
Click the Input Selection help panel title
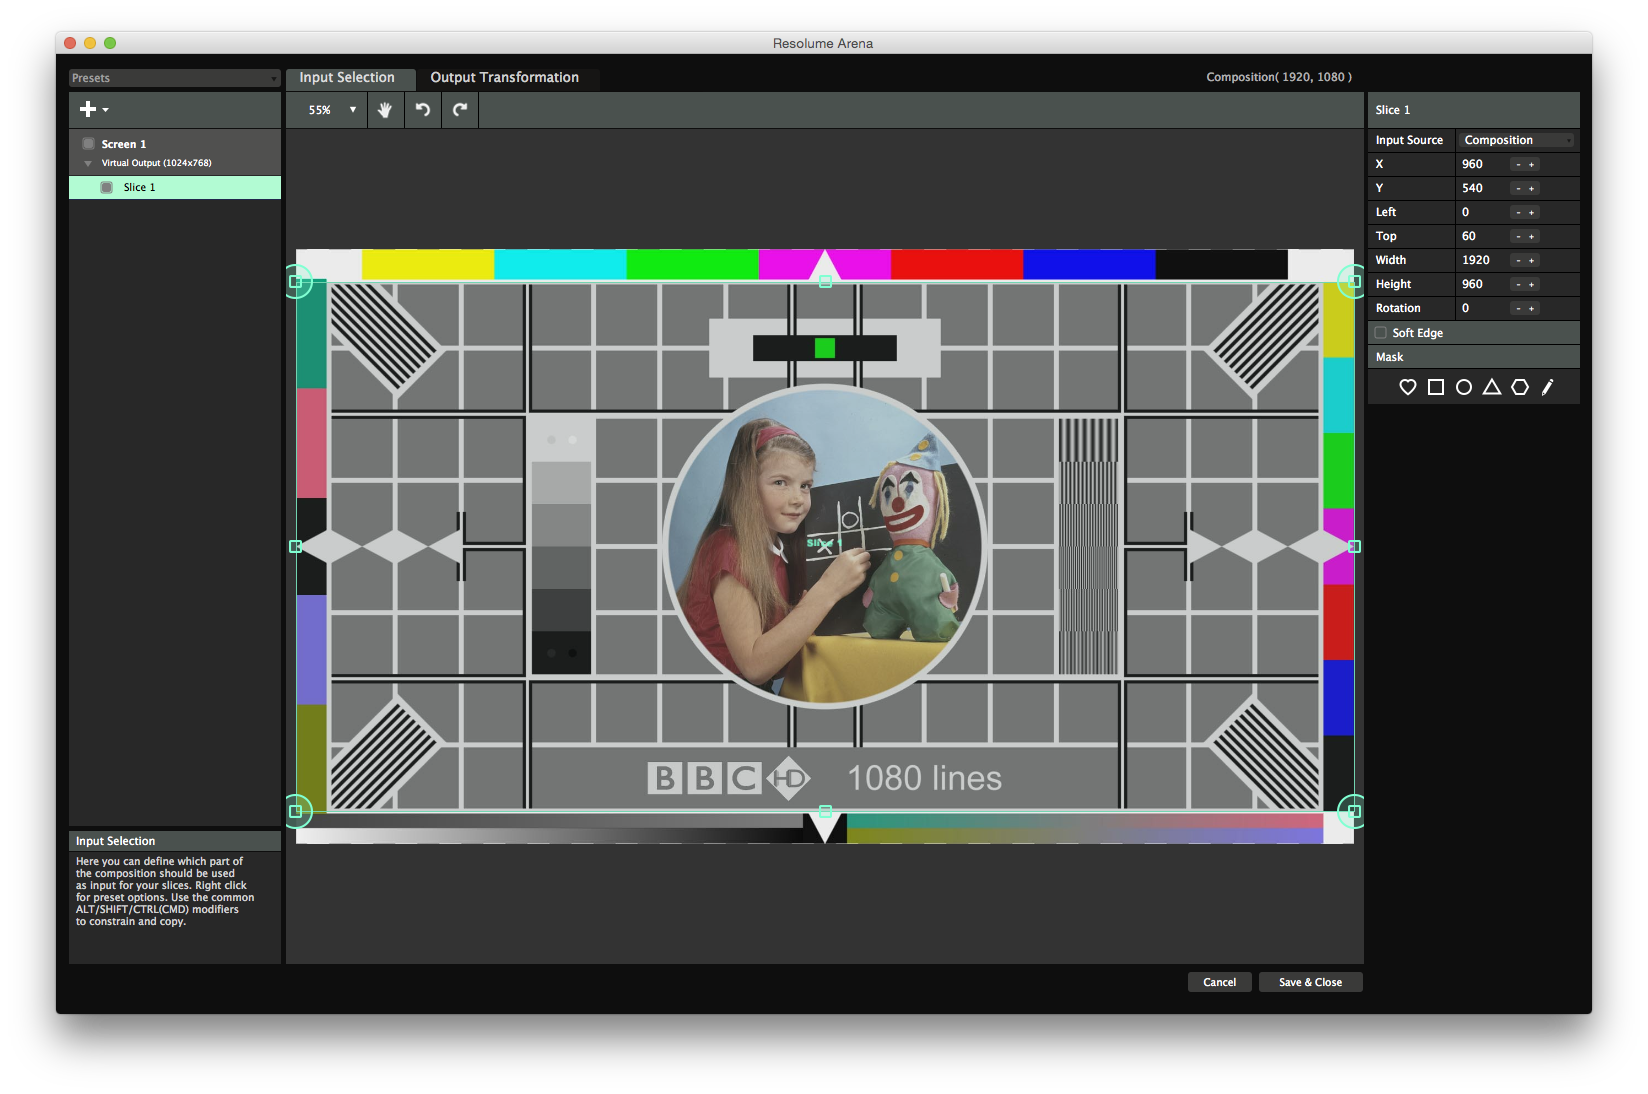coord(175,841)
